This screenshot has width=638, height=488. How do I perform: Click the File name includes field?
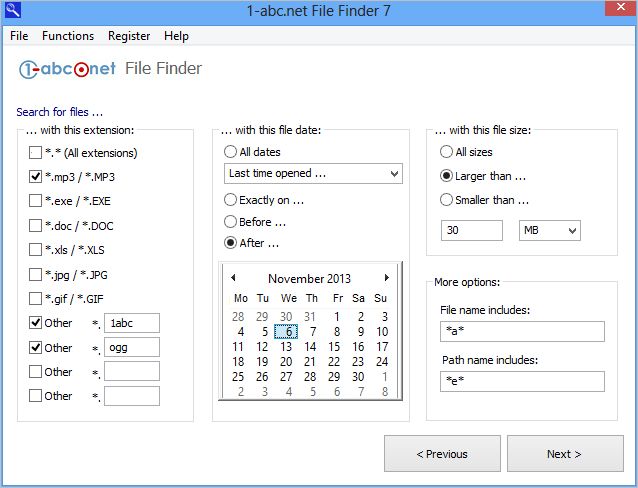(x=521, y=331)
